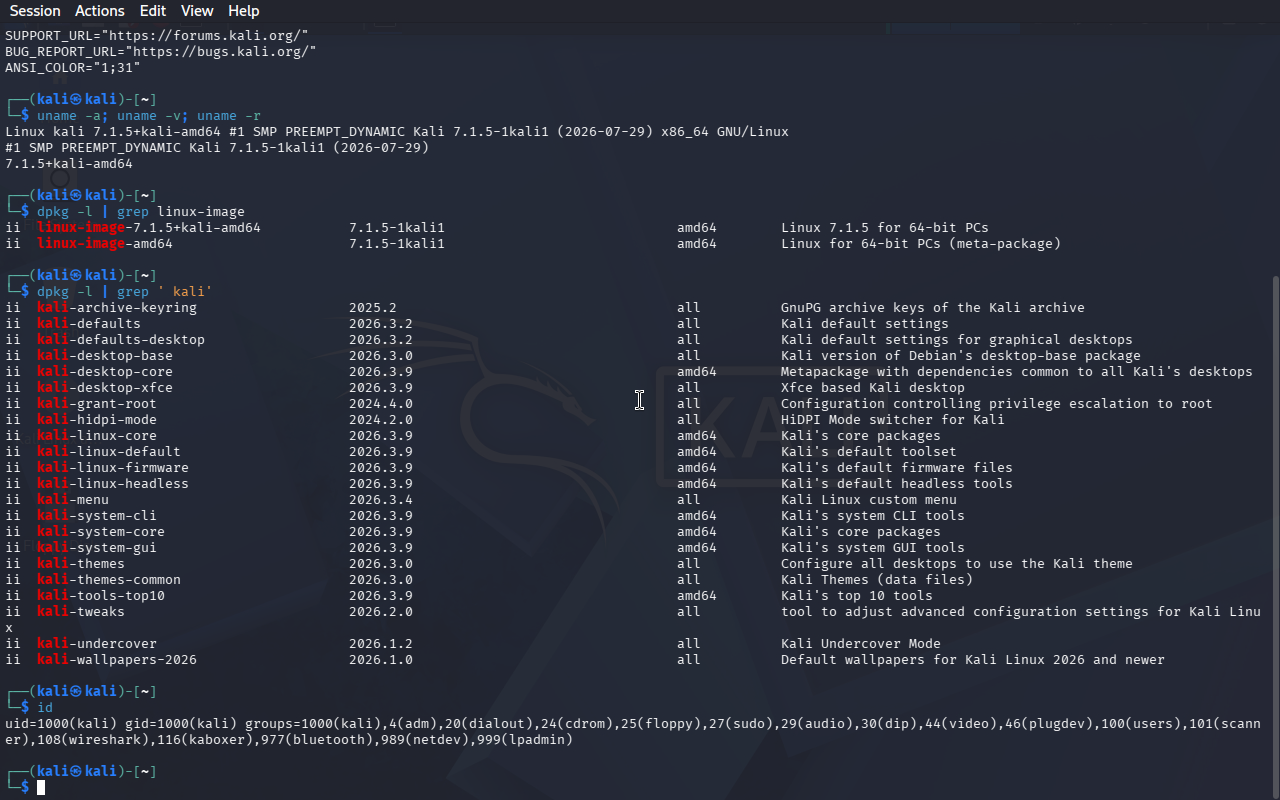Click the 'id' command text
The width and height of the screenshot is (1280, 800).
[45, 708]
